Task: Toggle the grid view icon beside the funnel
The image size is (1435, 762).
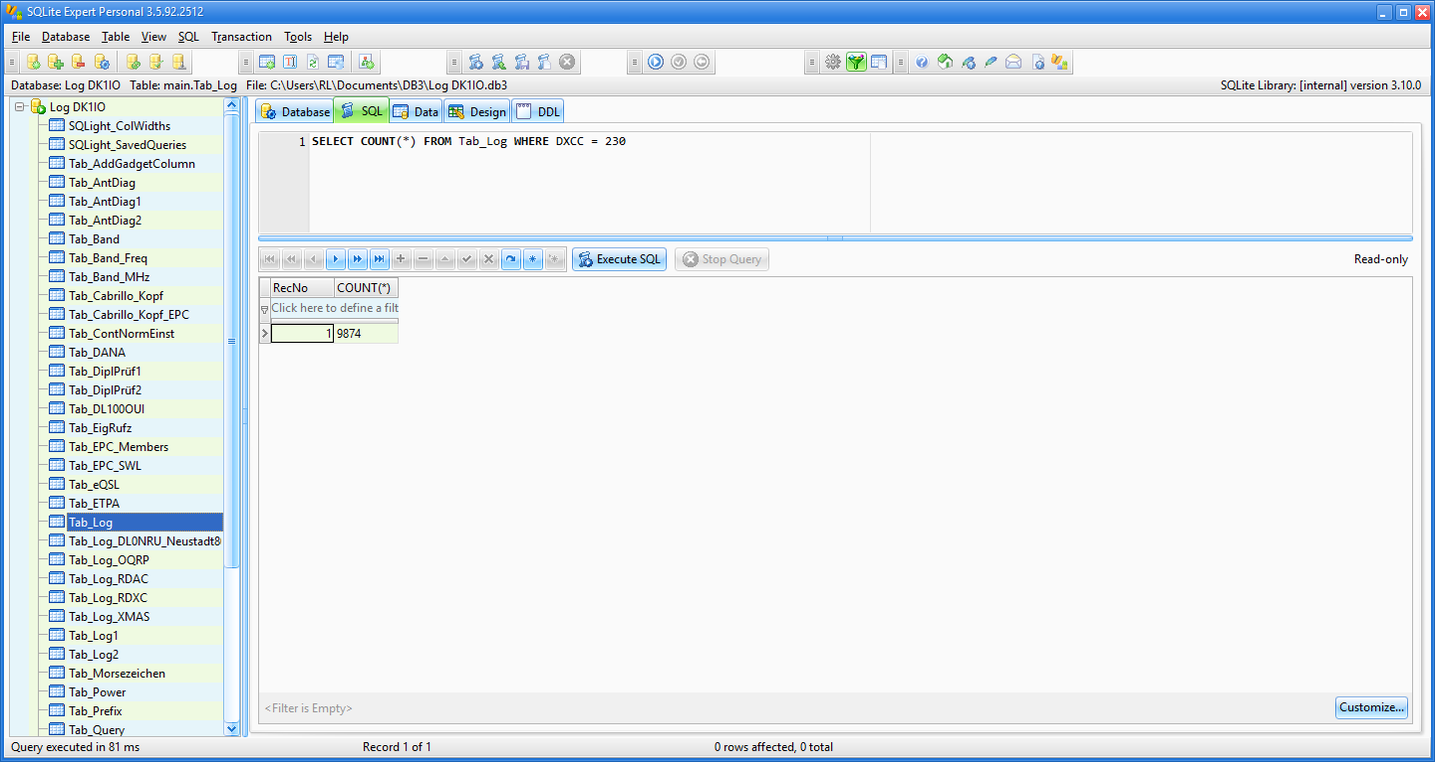Action: tap(878, 62)
